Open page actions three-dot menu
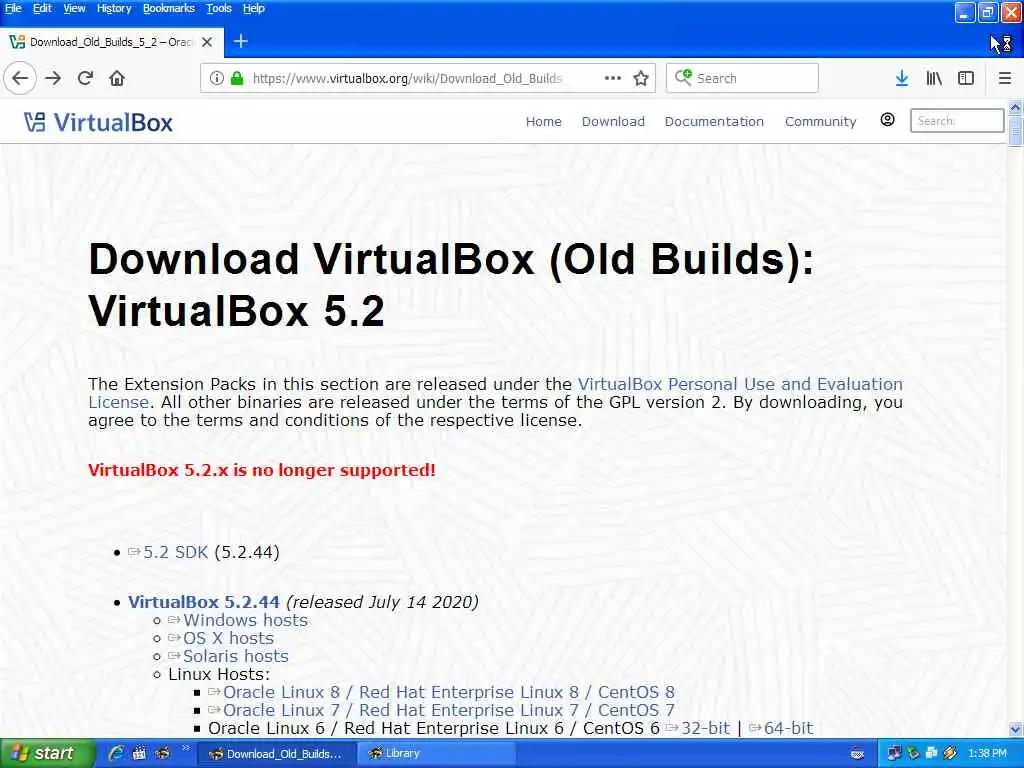The height and width of the screenshot is (768, 1024). pos(613,78)
